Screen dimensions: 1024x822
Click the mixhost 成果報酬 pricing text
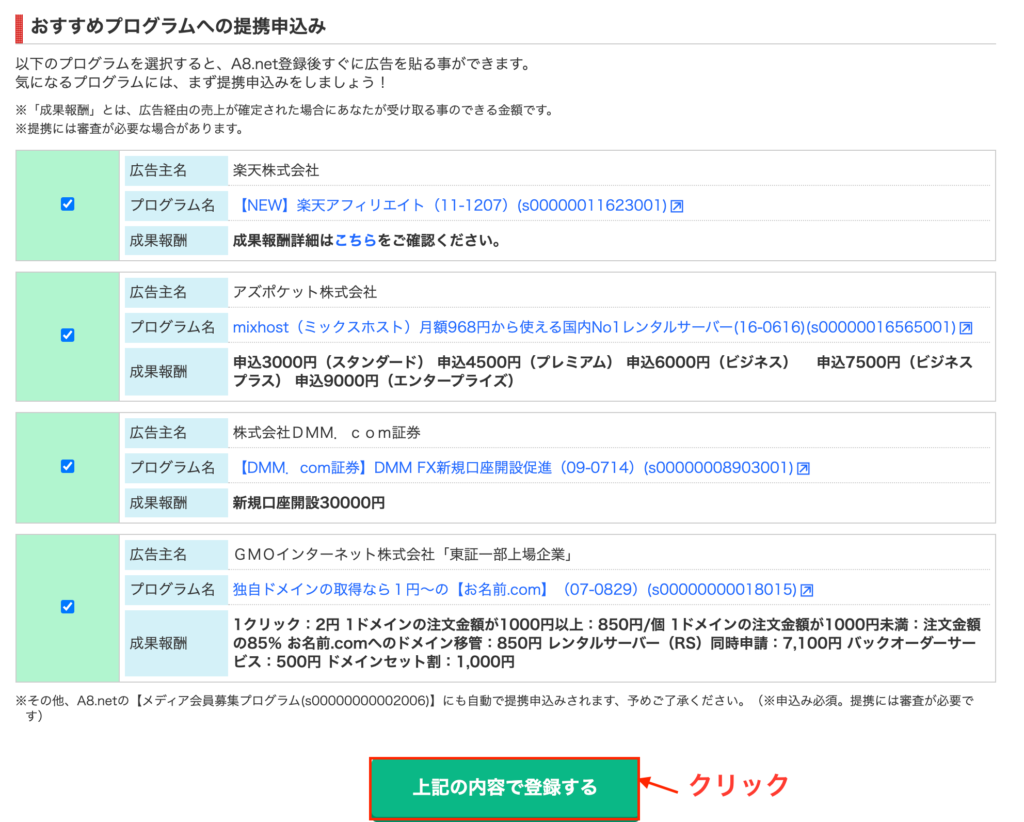[602, 371]
